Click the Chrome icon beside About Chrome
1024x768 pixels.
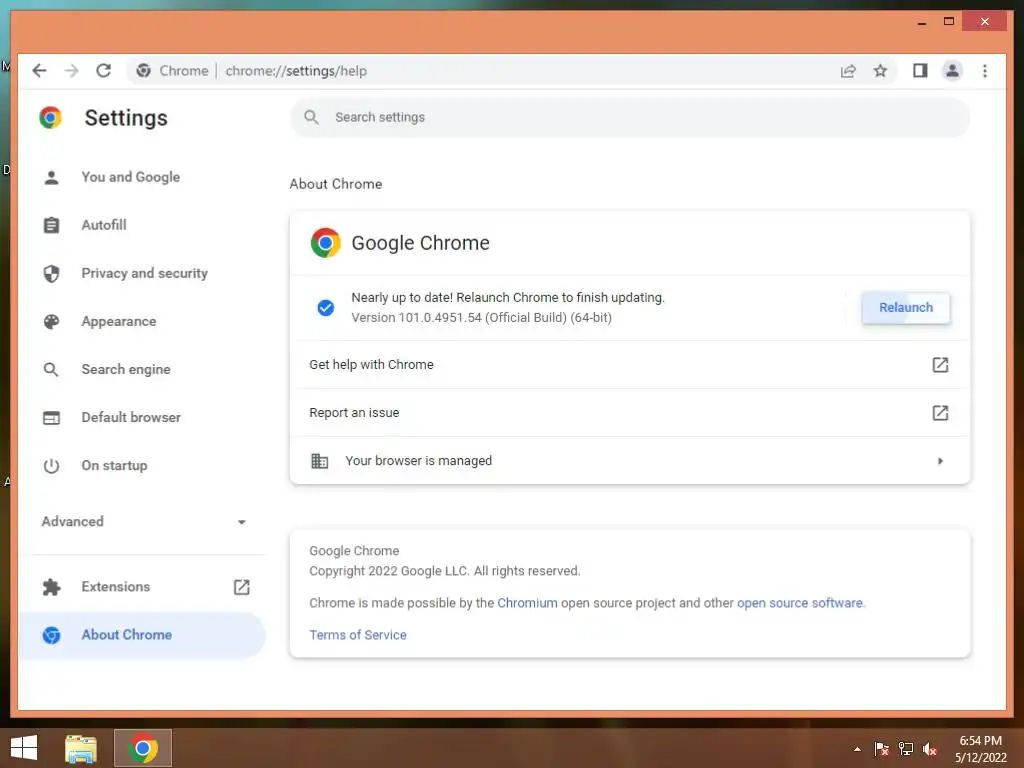click(x=51, y=635)
